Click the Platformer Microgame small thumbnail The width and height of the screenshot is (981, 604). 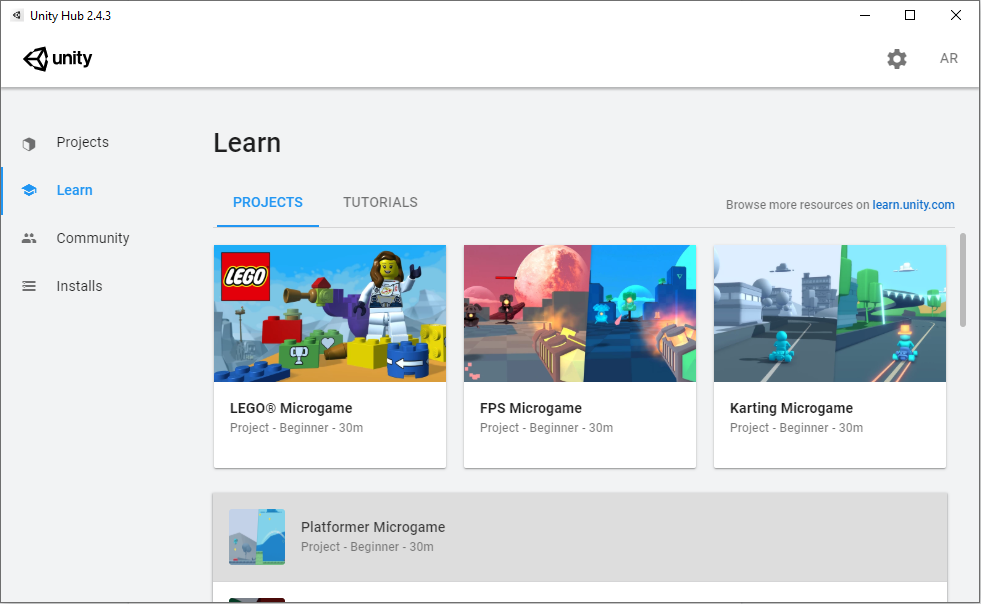tap(257, 537)
